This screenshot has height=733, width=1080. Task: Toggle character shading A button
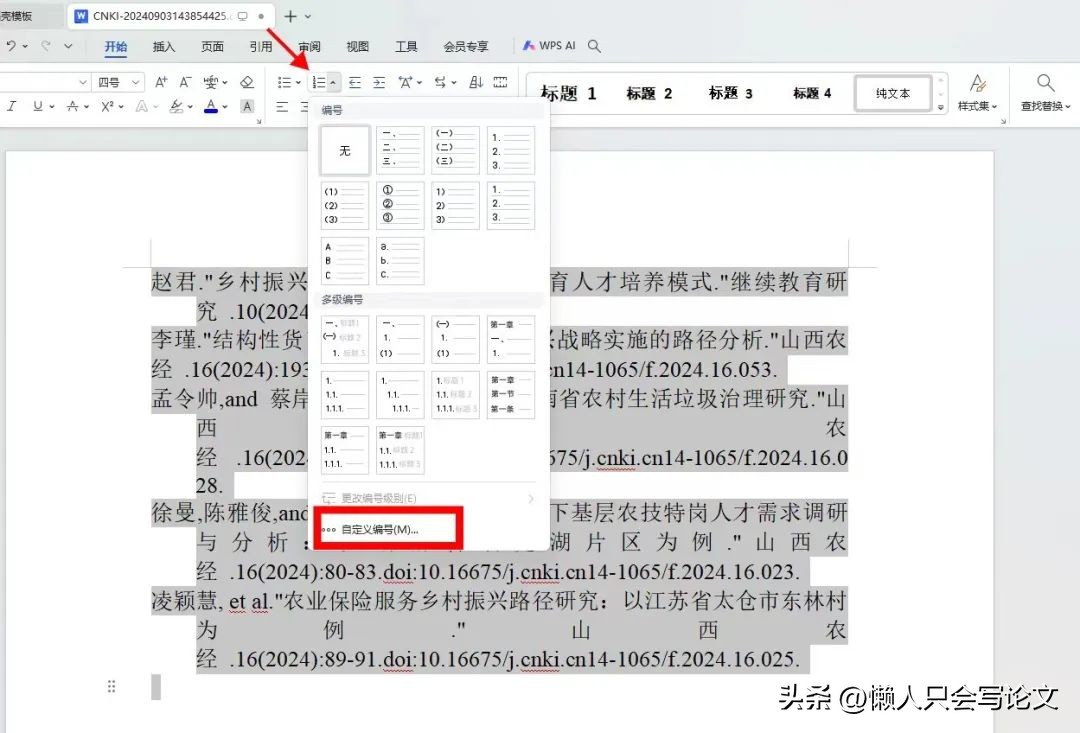pyautogui.click(x=247, y=106)
